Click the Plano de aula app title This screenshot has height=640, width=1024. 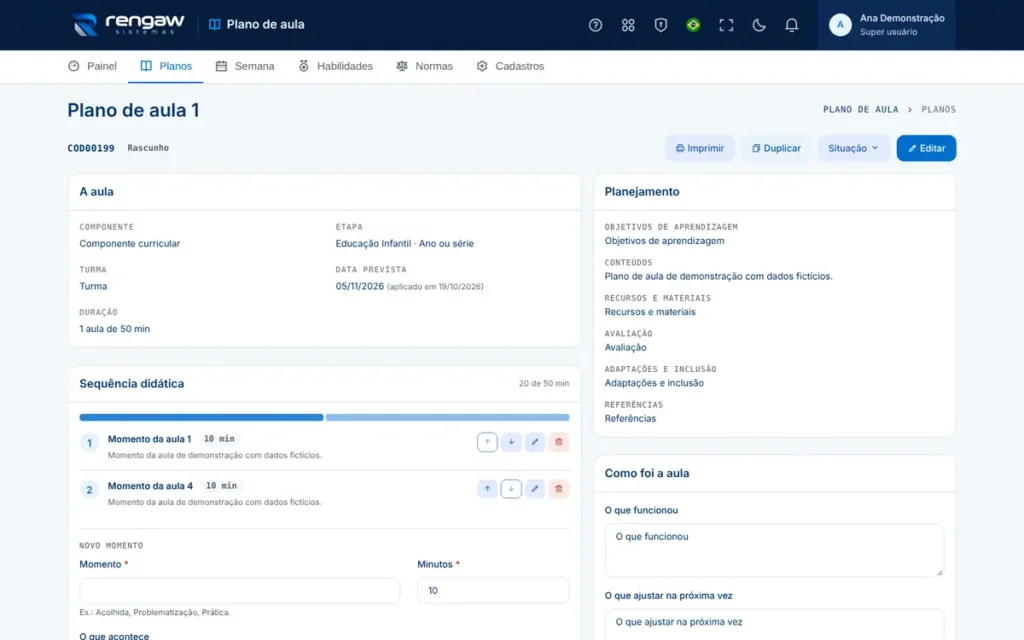coord(257,25)
